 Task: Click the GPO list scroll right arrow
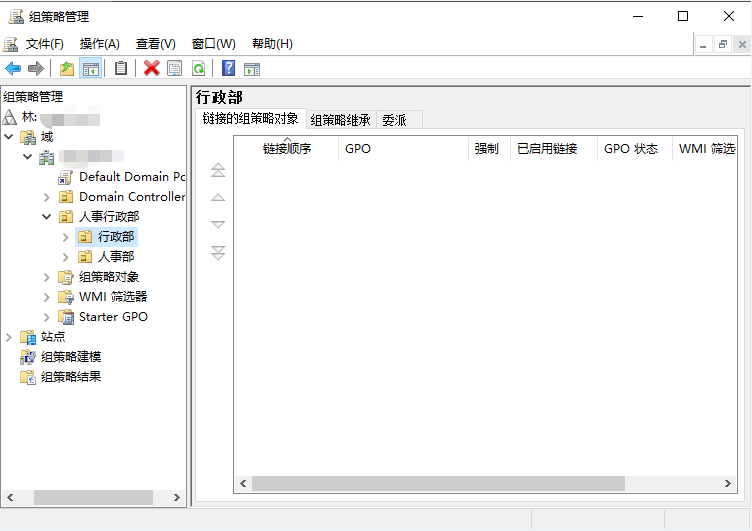pyautogui.click(x=728, y=484)
